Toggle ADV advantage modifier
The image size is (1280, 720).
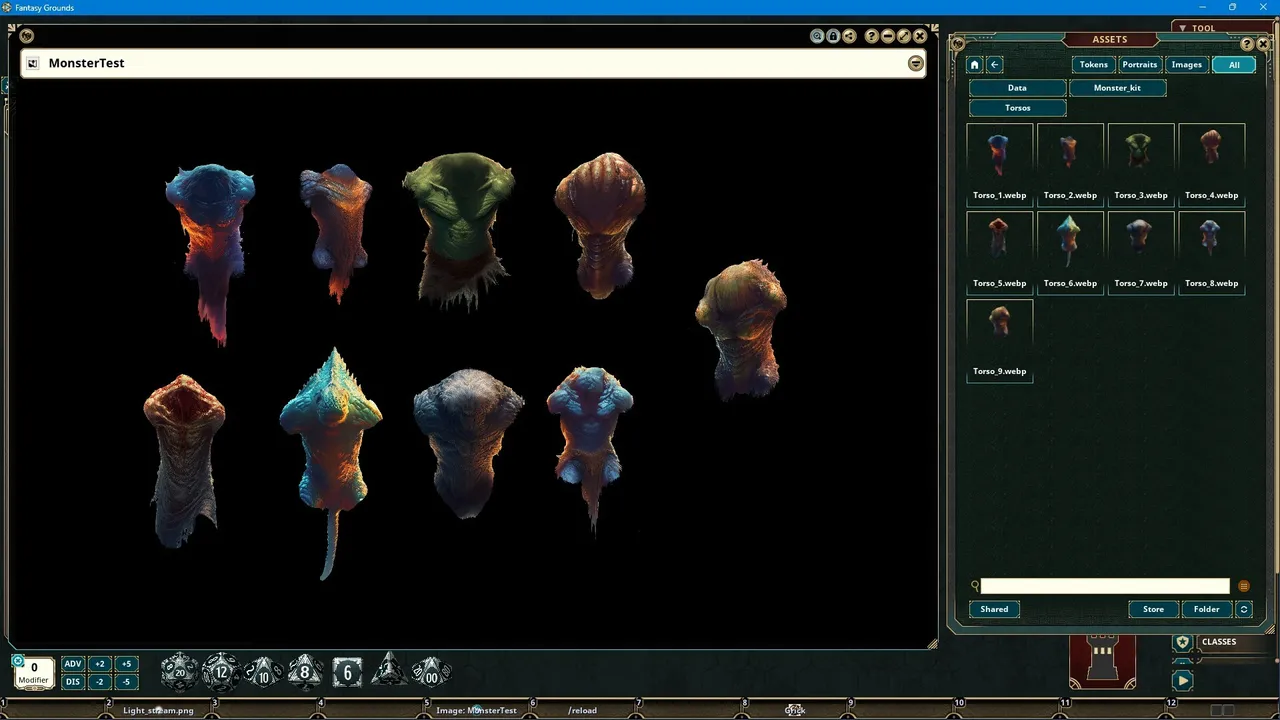point(73,664)
